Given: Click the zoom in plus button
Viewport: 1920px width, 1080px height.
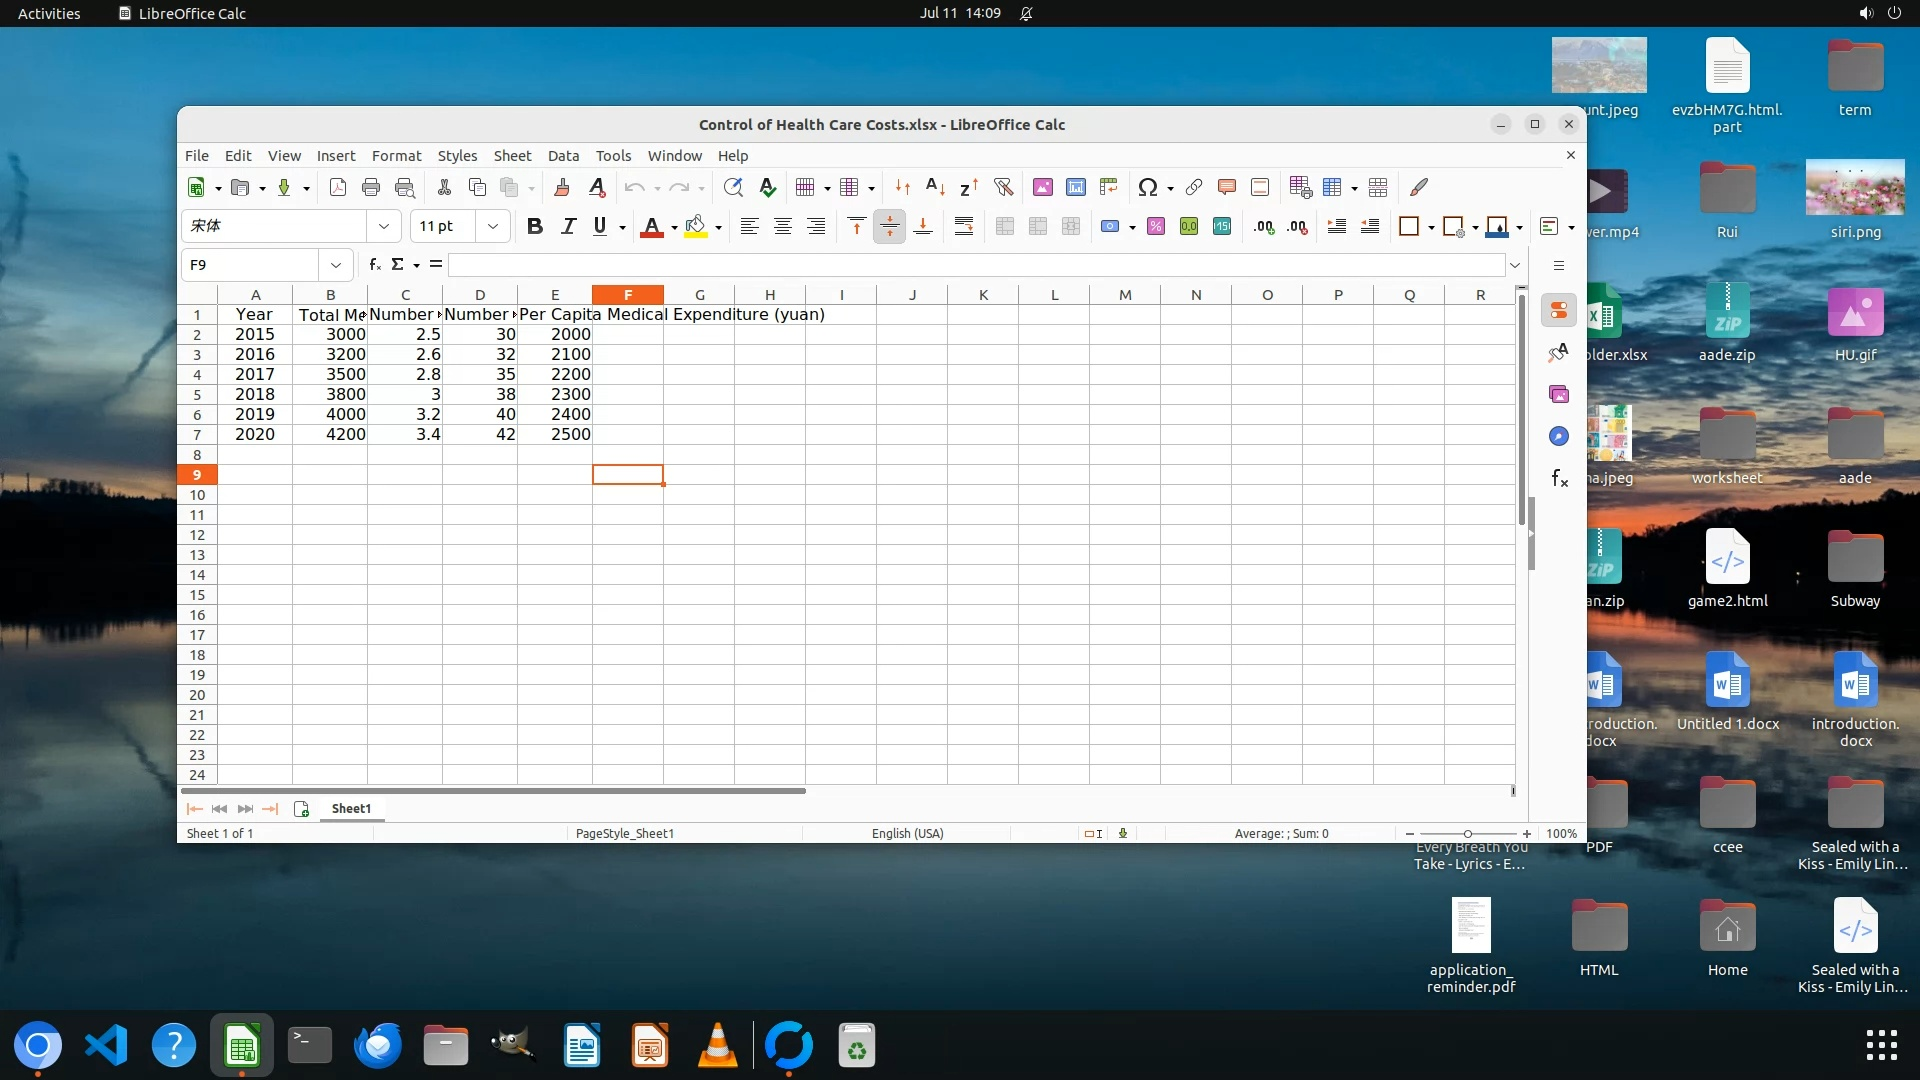Looking at the screenshot, I should (1527, 833).
